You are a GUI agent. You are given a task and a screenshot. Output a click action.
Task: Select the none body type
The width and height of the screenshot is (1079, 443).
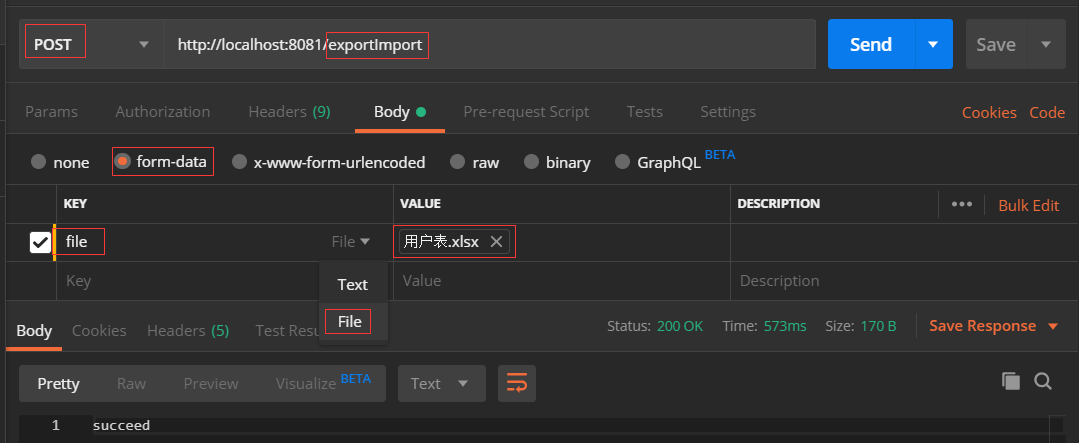(x=39, y=162)
